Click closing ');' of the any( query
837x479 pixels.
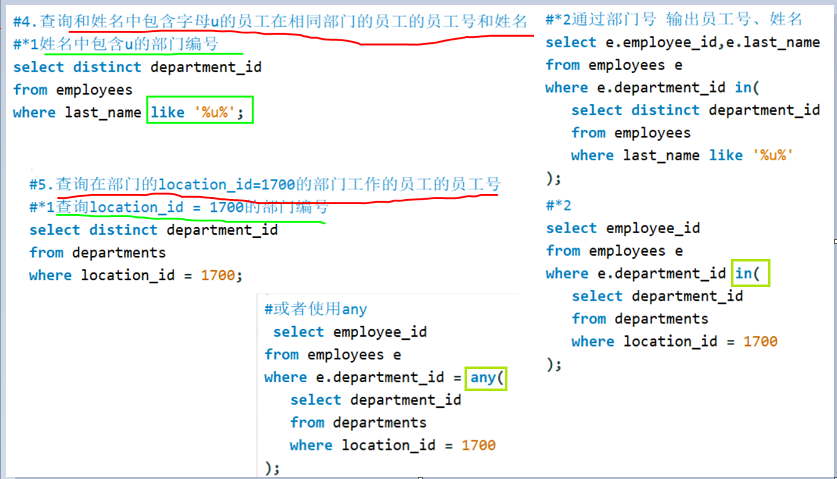(272, 468)
